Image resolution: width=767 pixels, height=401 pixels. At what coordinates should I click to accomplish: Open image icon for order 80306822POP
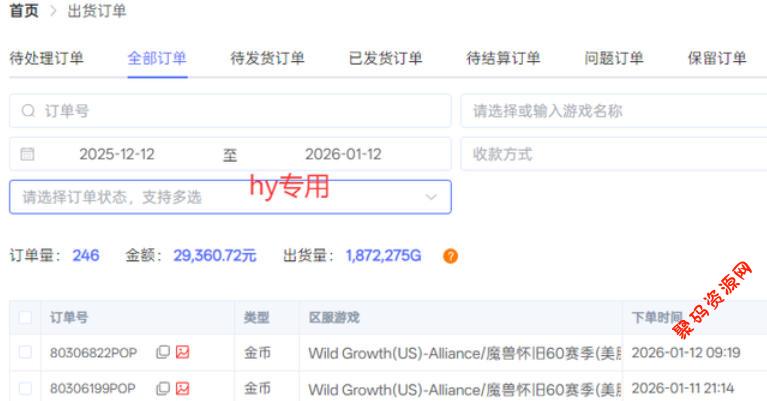pyautogui.click(x=182, y=352)
